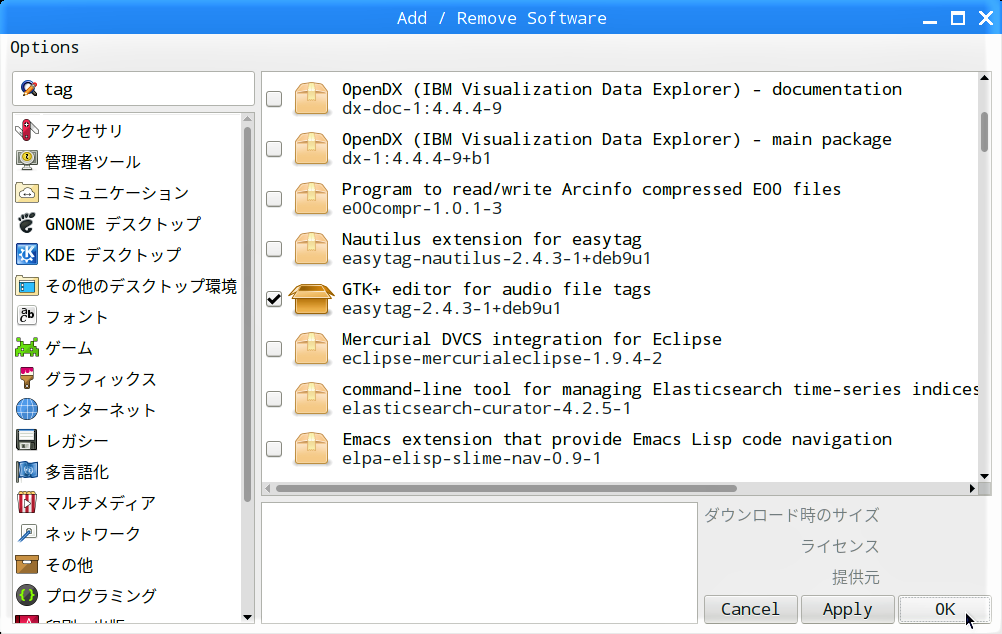Image resolution: width=1002 pixels, height=634 pixels.
Task: Click the search icon in the tag field
Action: point(29,88)
